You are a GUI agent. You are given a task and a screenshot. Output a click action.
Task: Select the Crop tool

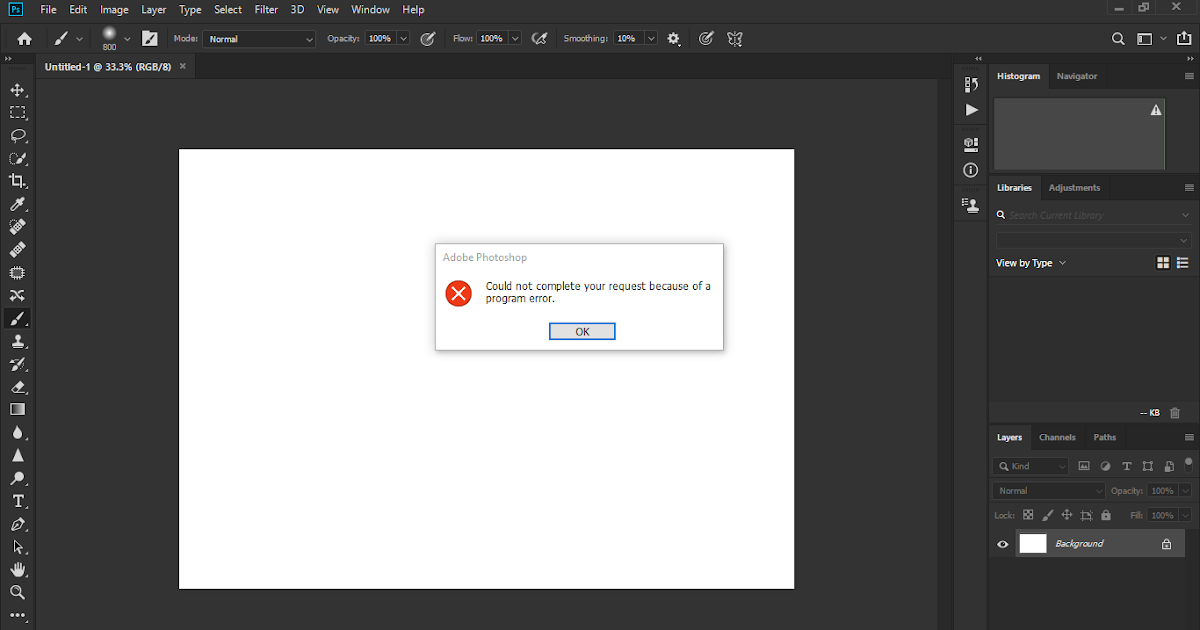(x=17, y=181)
